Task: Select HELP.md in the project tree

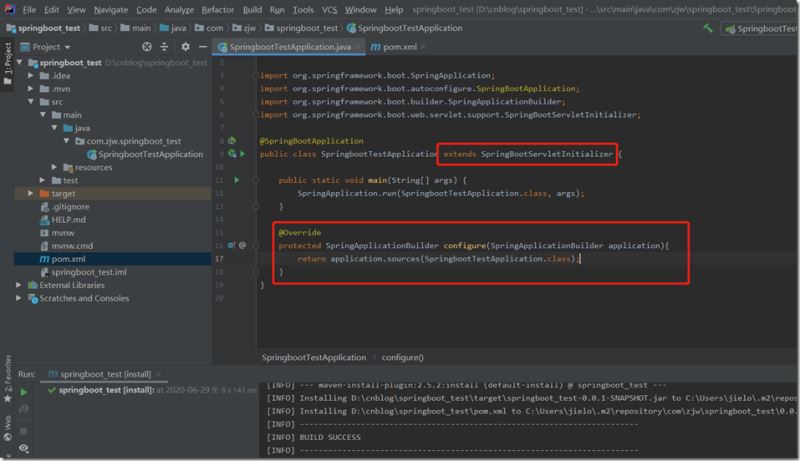Action: click(x=69, y=219)
